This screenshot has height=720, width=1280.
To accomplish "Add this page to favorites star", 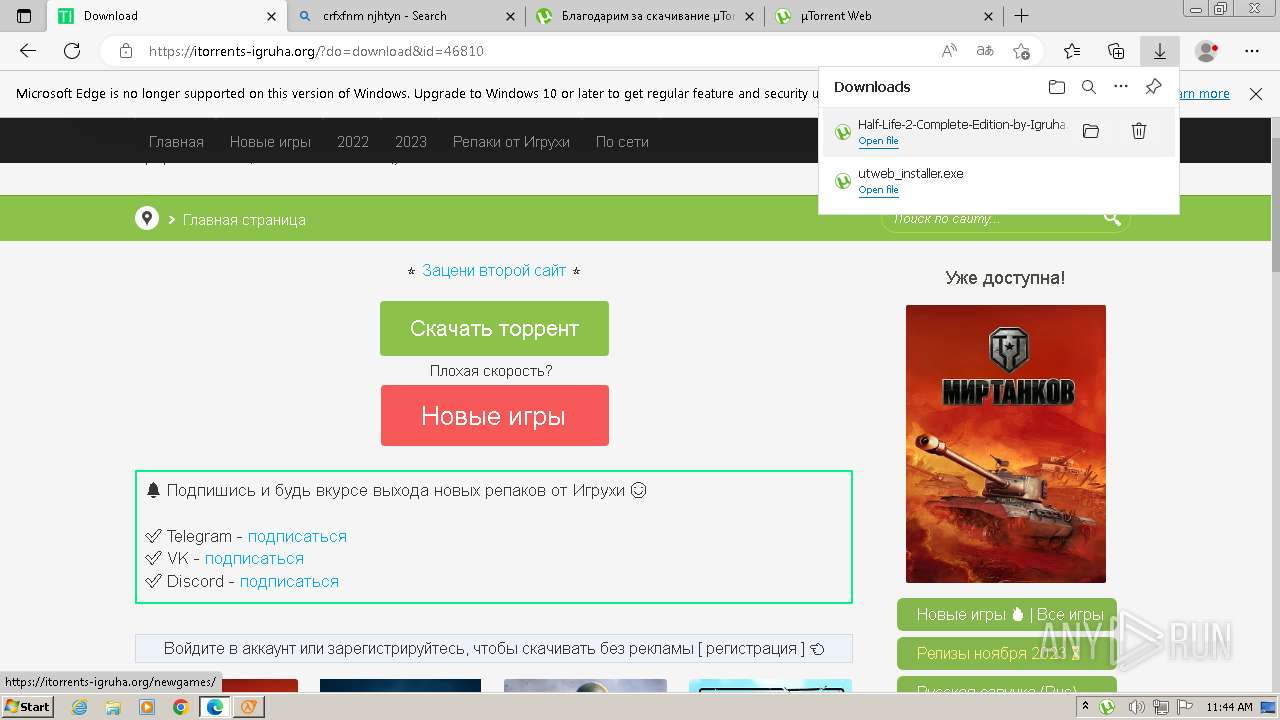I will (1021, 51).
